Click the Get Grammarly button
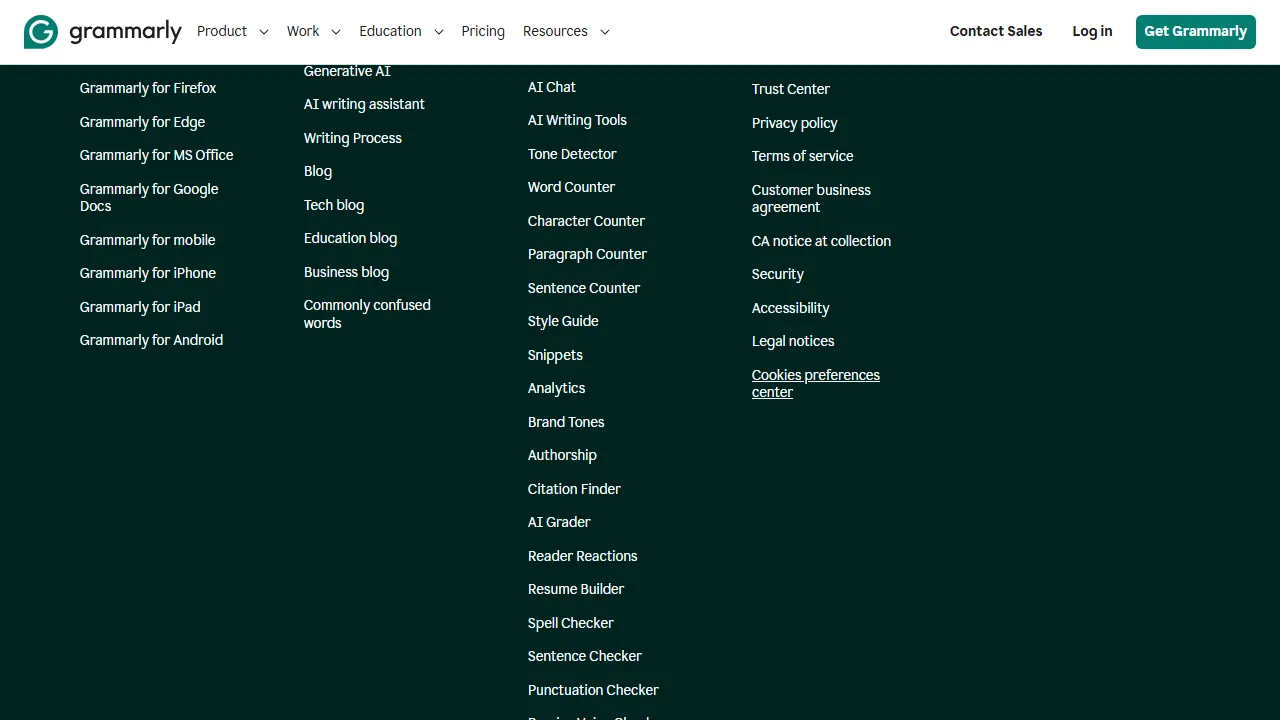The width and height of the screenshot is (1280, 720). (x=1196, y=32)
